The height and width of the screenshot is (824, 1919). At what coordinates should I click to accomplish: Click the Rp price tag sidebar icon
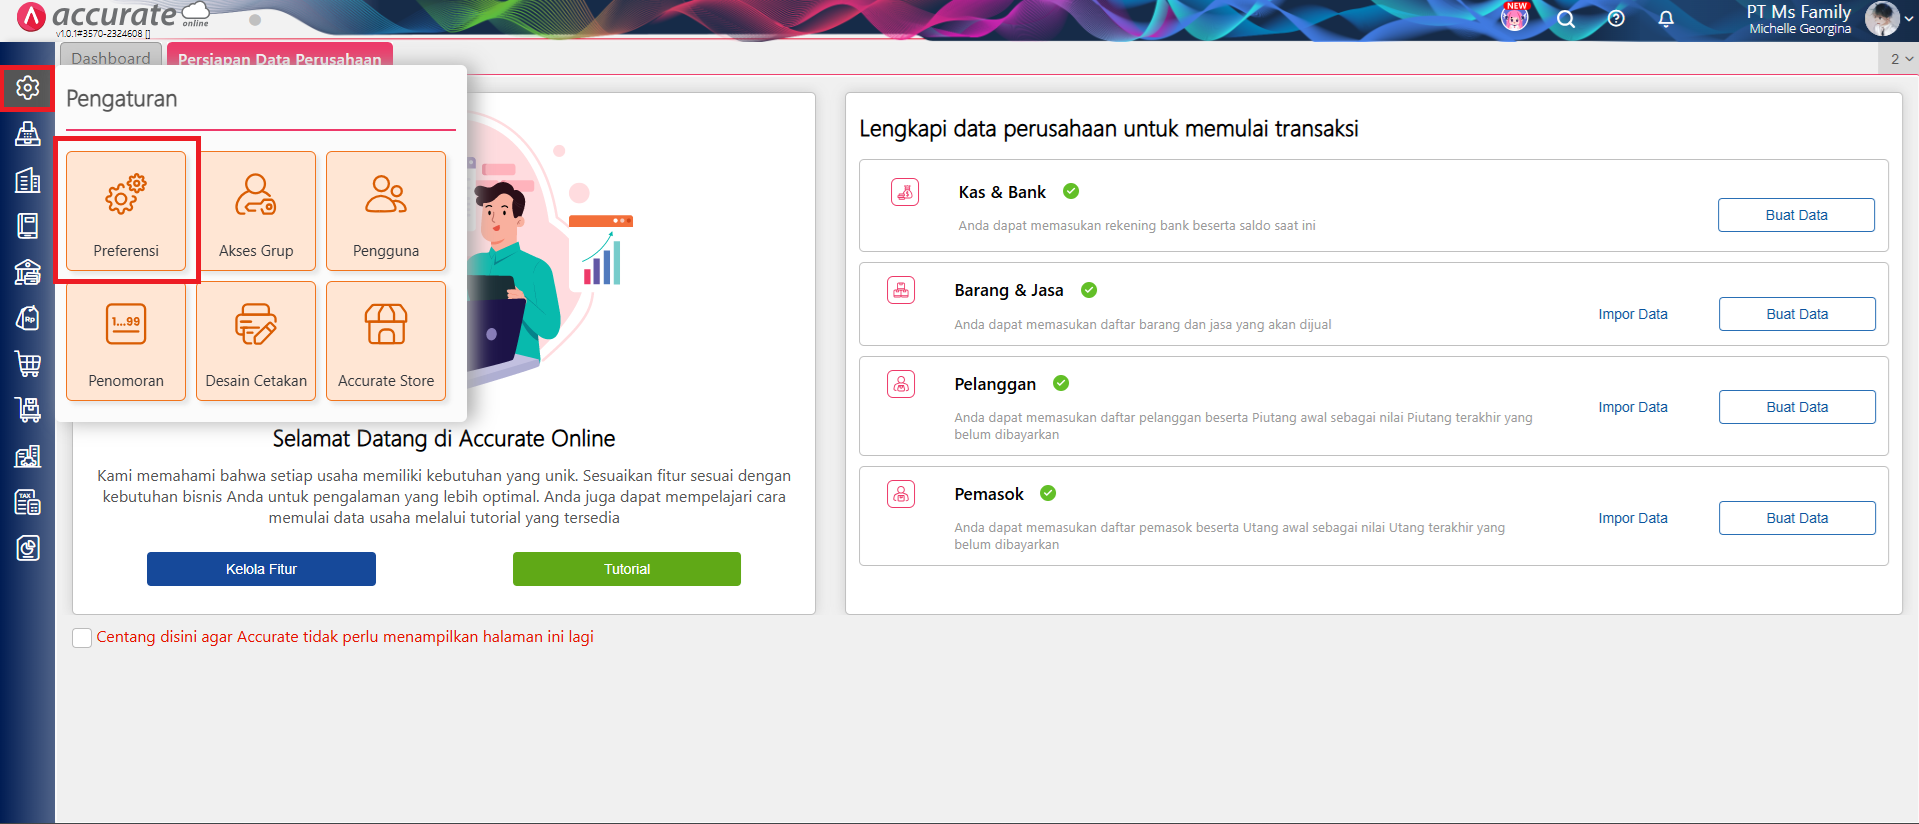point(28,318)
